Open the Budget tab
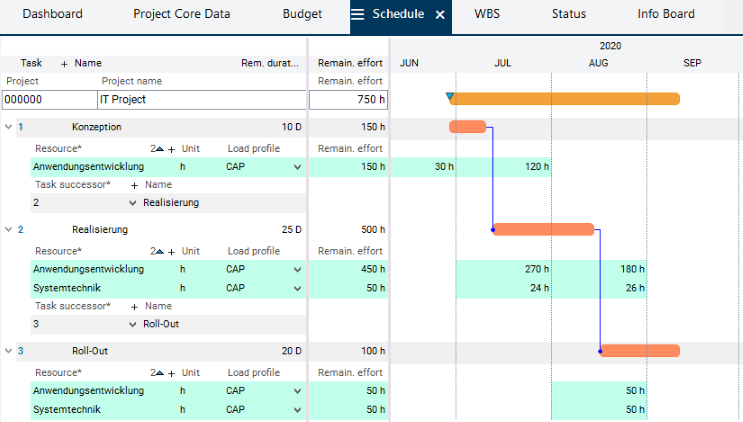 coord(302,15)
